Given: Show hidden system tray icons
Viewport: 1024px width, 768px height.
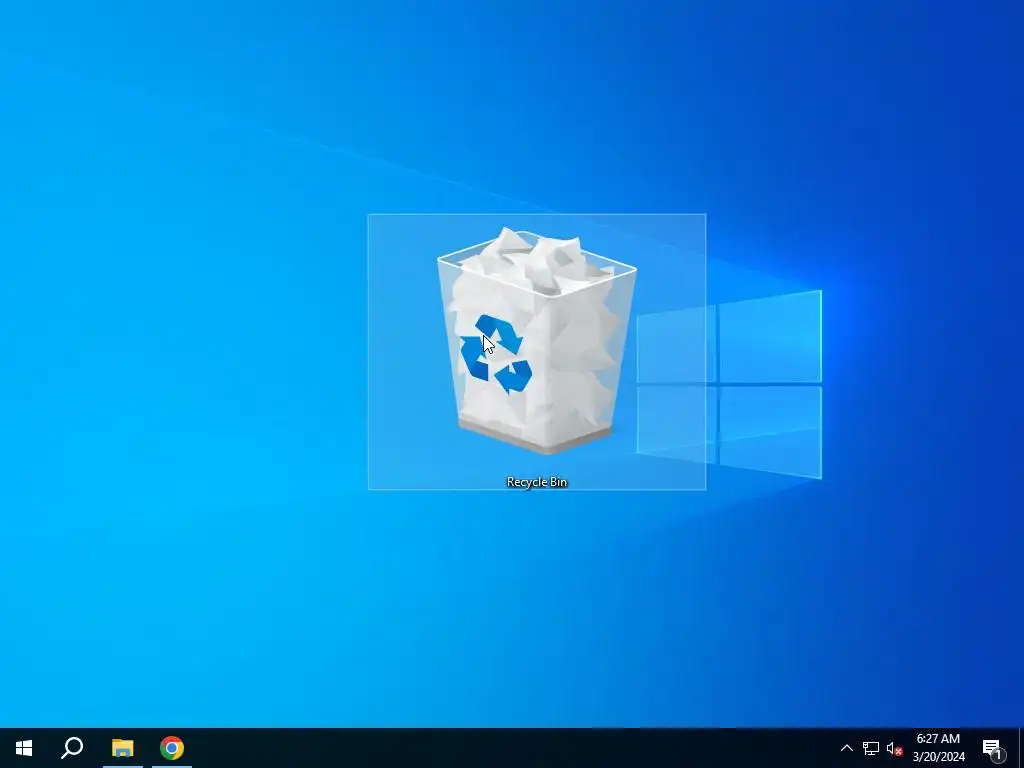Looking at the screenshot, I should pos(846,748).
